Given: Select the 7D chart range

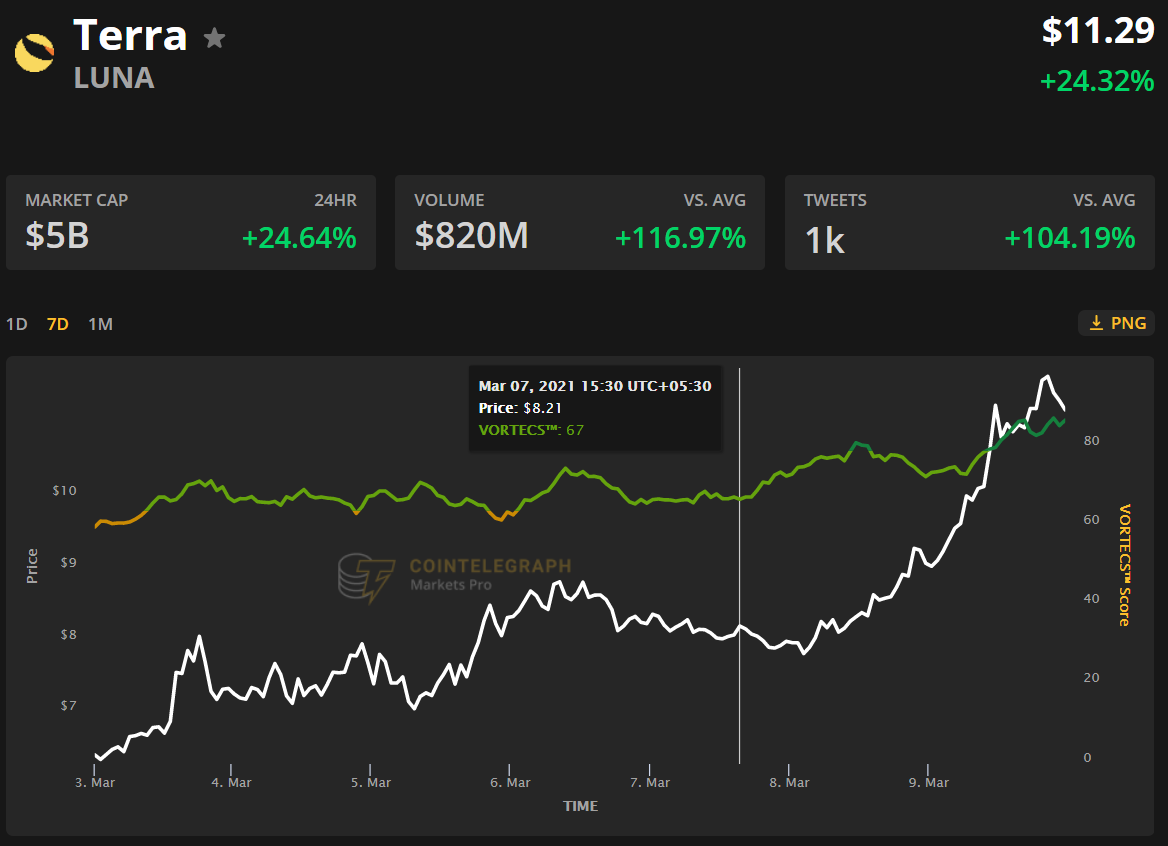Looking at the screenshot, I should [58, 324].
